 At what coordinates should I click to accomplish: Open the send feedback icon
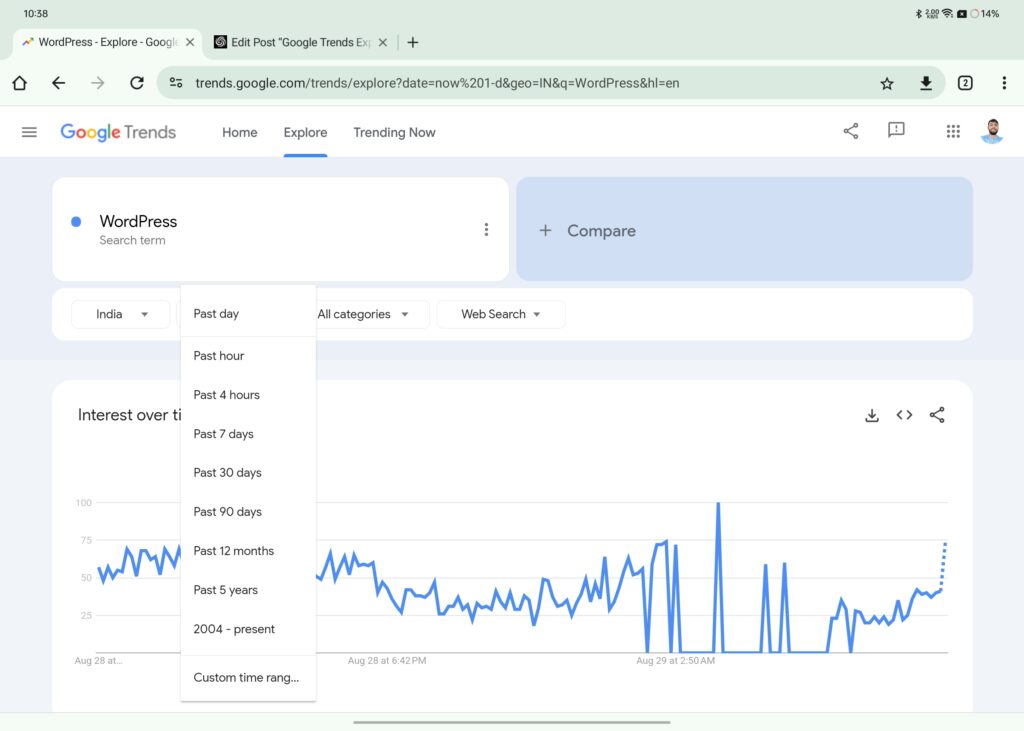click(x=896, y=131)
